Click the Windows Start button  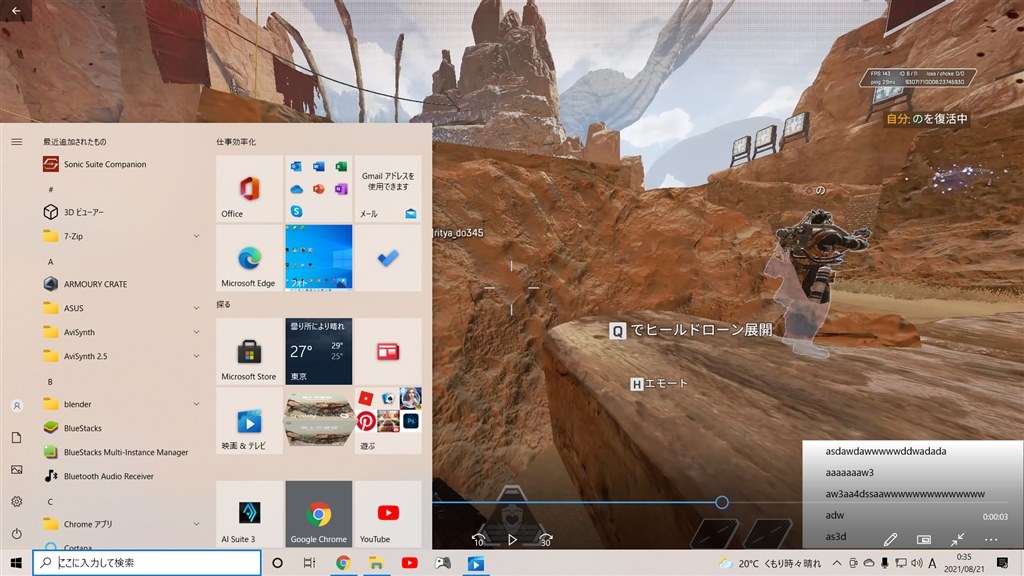pos(16,562)
